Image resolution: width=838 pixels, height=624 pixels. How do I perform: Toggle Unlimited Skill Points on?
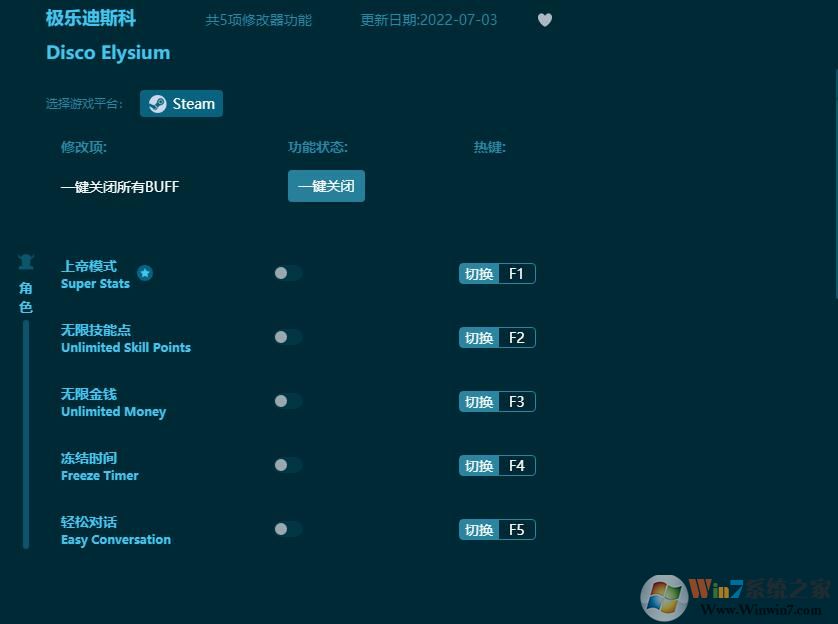pos(288,337)
